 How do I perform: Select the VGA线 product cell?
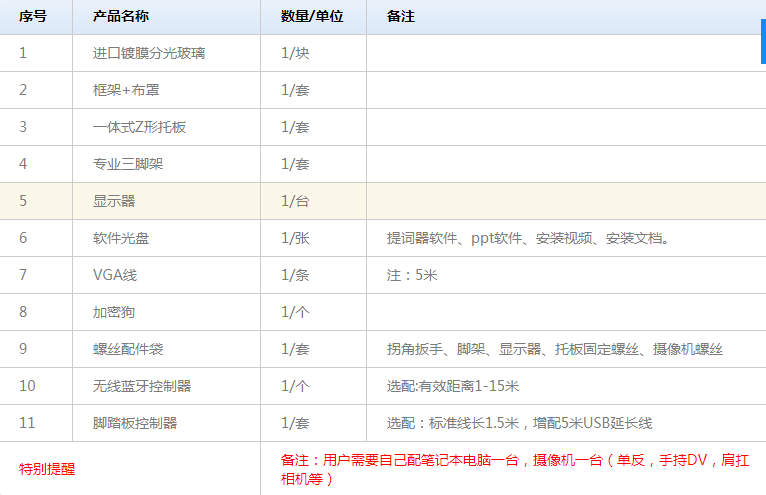tap(114, 275)
